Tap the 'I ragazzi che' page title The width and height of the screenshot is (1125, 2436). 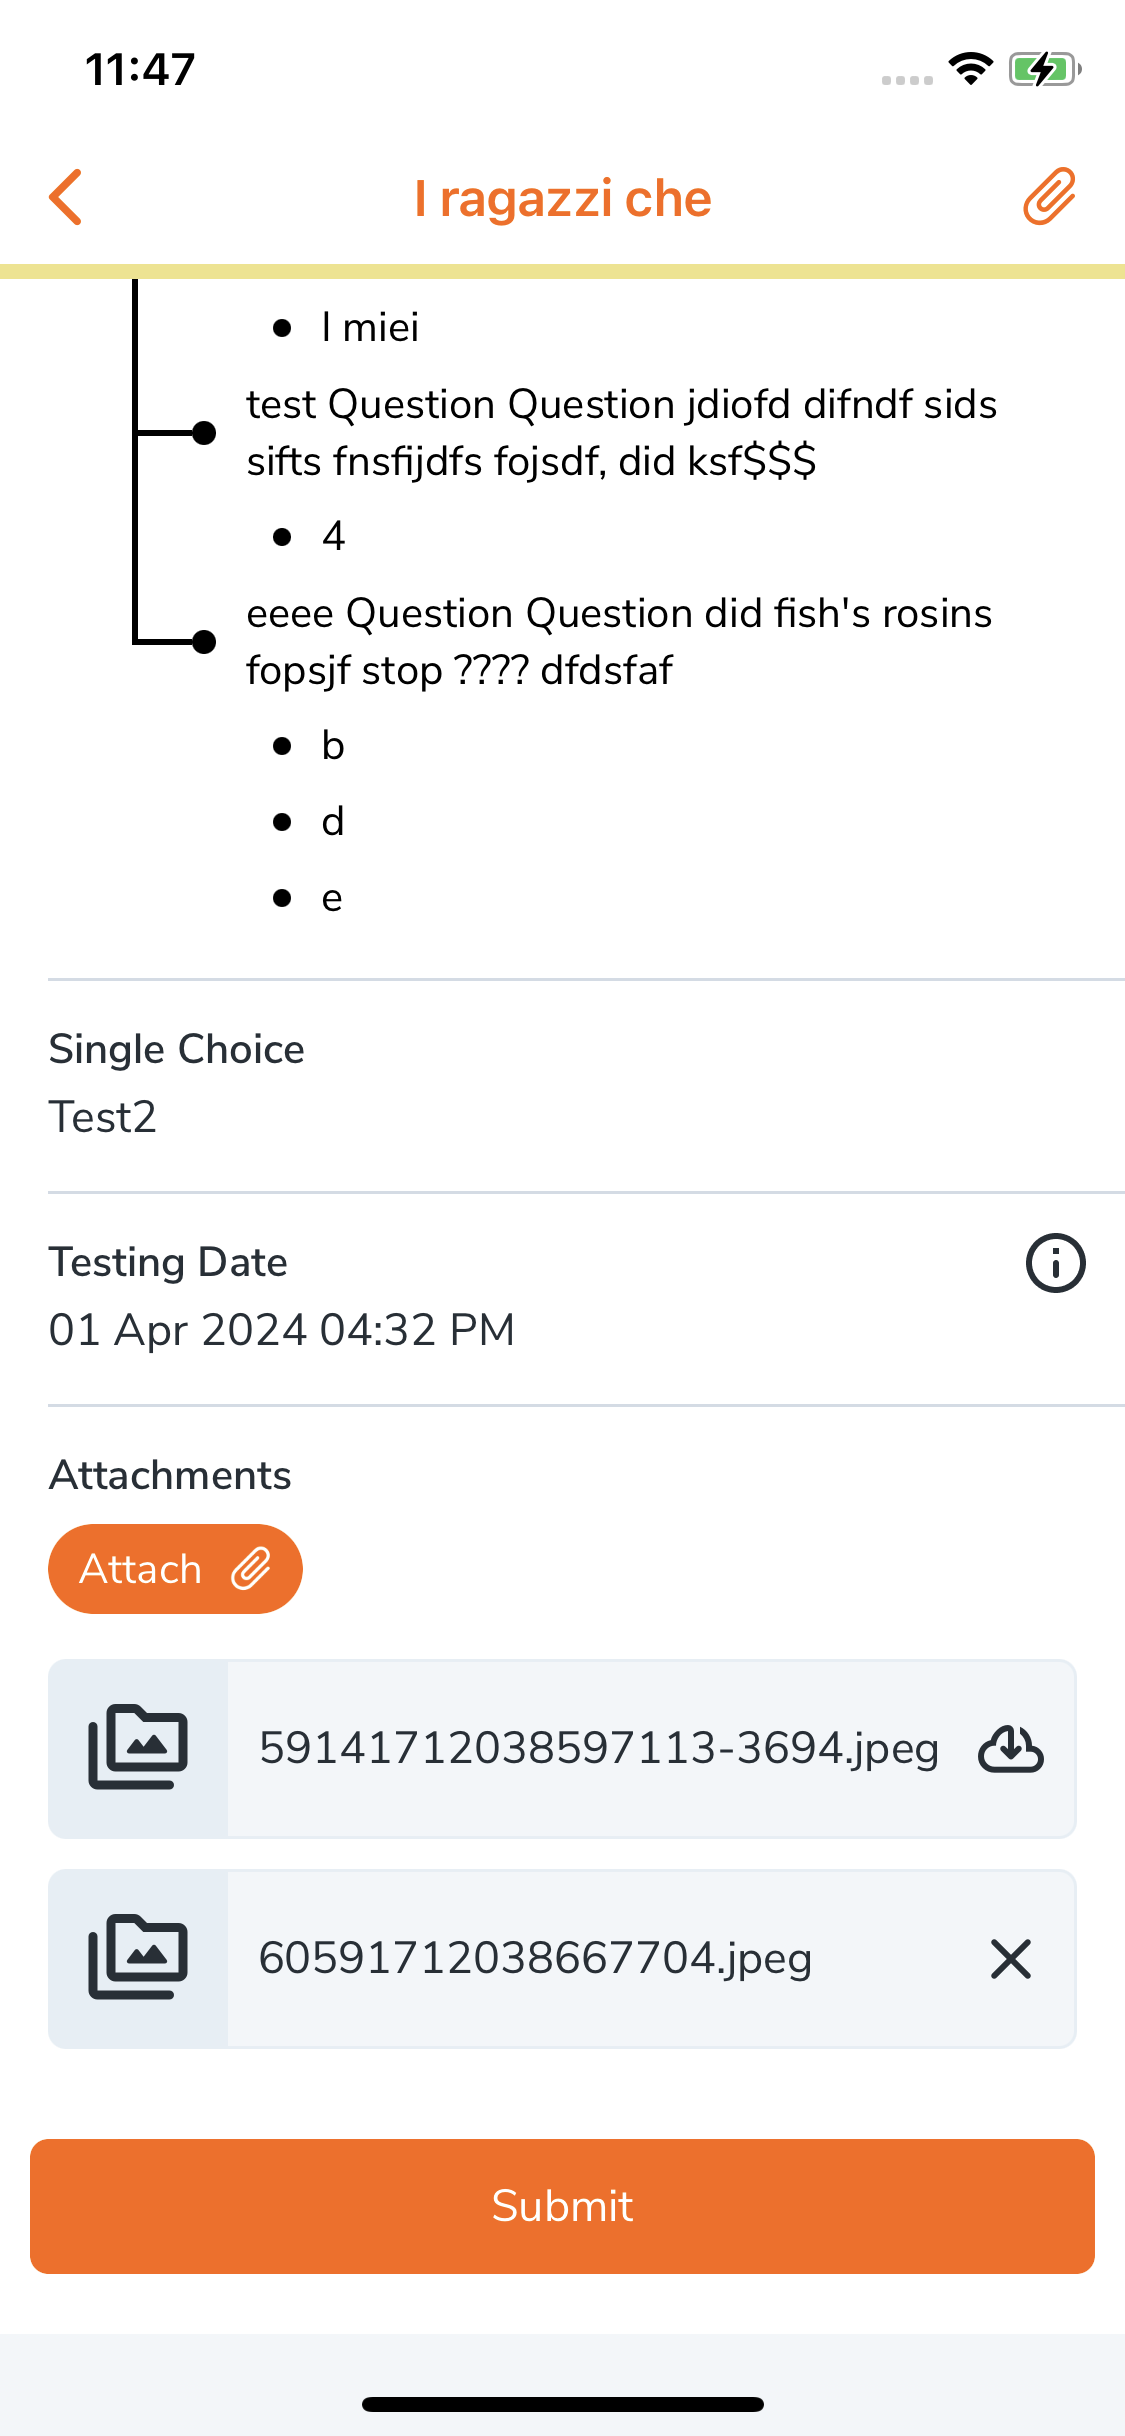(562, 198)
